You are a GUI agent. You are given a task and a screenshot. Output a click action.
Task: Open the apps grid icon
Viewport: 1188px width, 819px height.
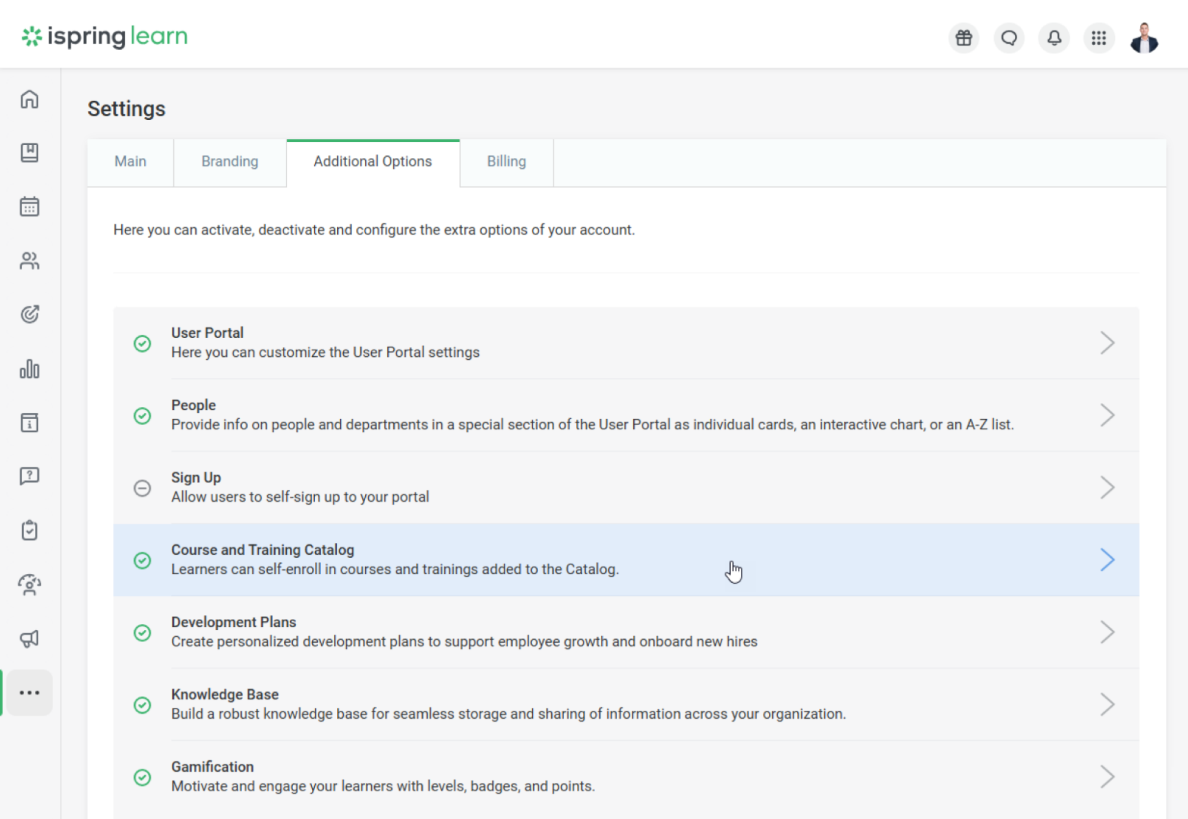1099,38
